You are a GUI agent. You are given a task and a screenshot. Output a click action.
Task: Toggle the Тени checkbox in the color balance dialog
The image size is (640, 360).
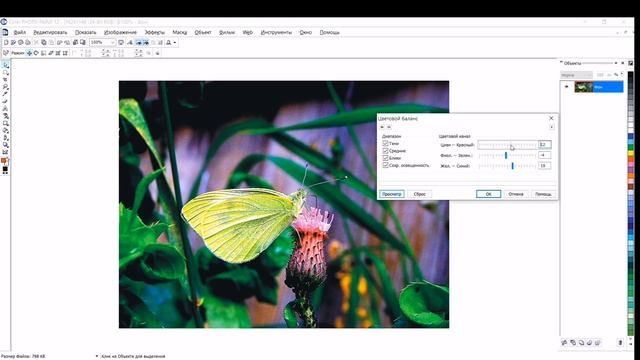tap(385, 143)
